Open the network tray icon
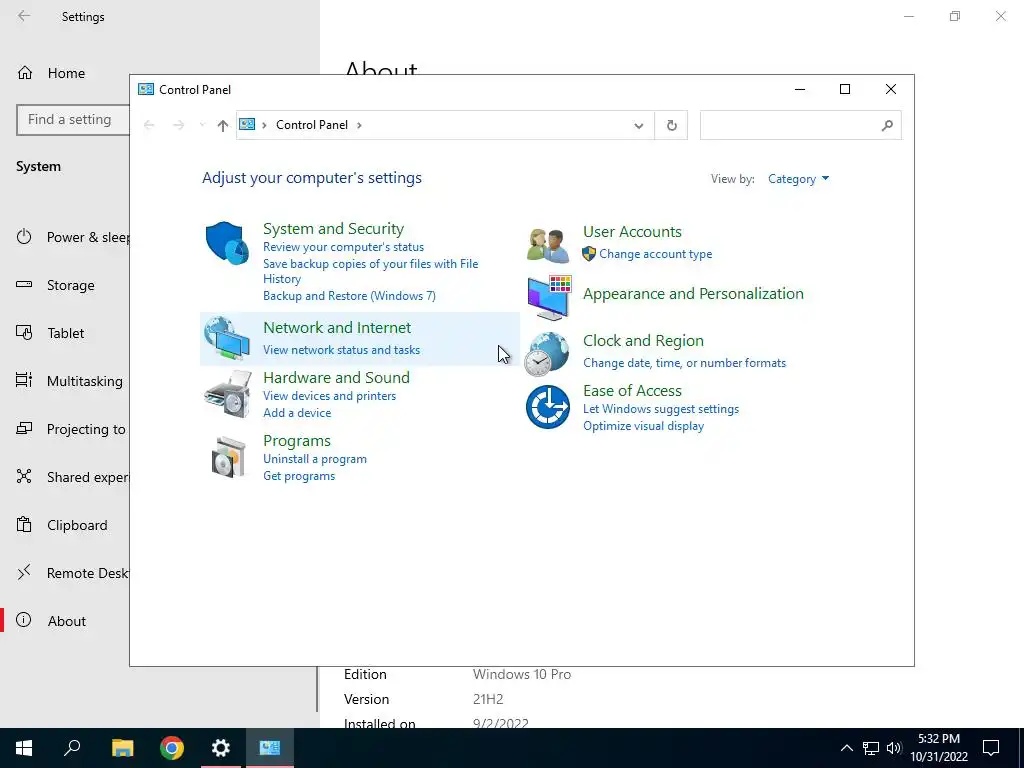The image size is (1024, 768). point(871,748)
